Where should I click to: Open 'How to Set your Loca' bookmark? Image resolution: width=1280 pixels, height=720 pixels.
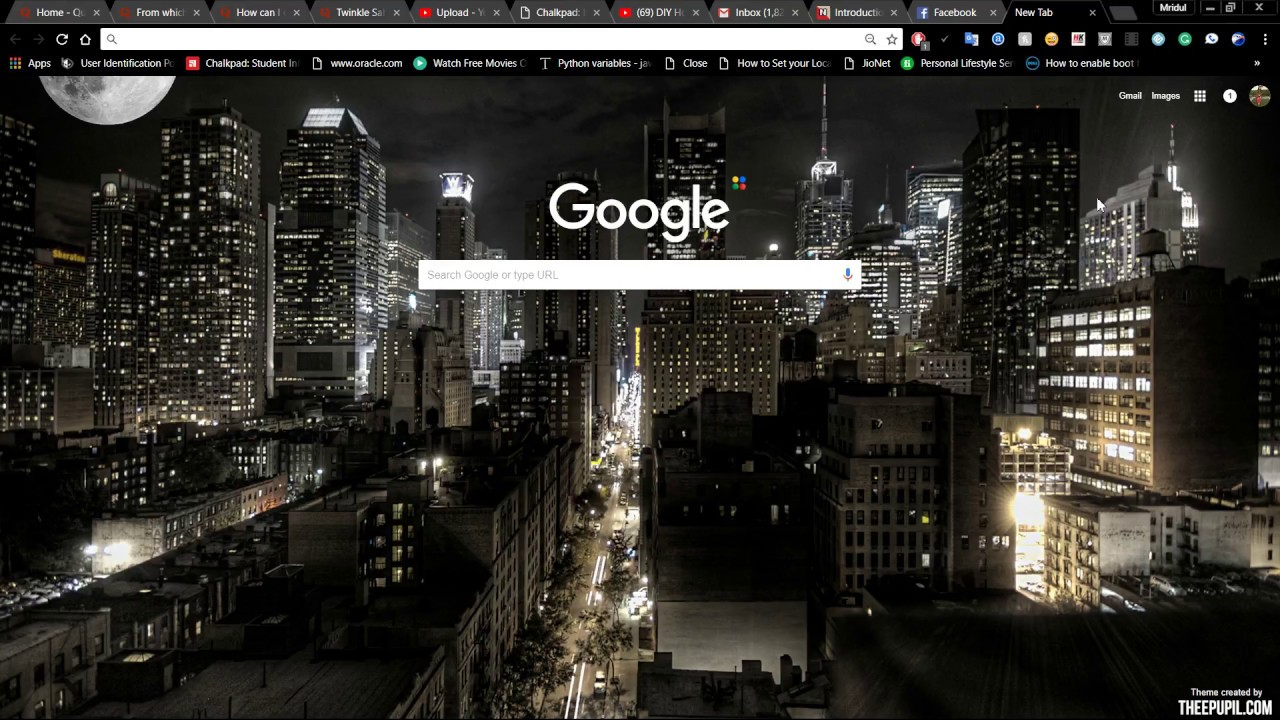click(775, 63)
